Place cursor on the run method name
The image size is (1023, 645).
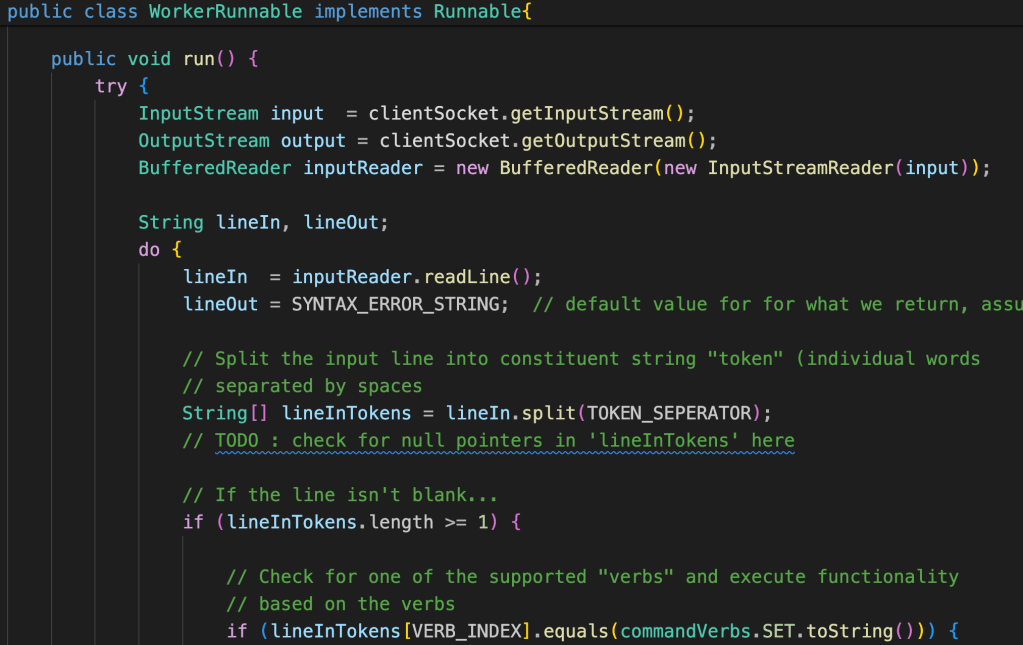pyautogui.click(x=199, y=59)
